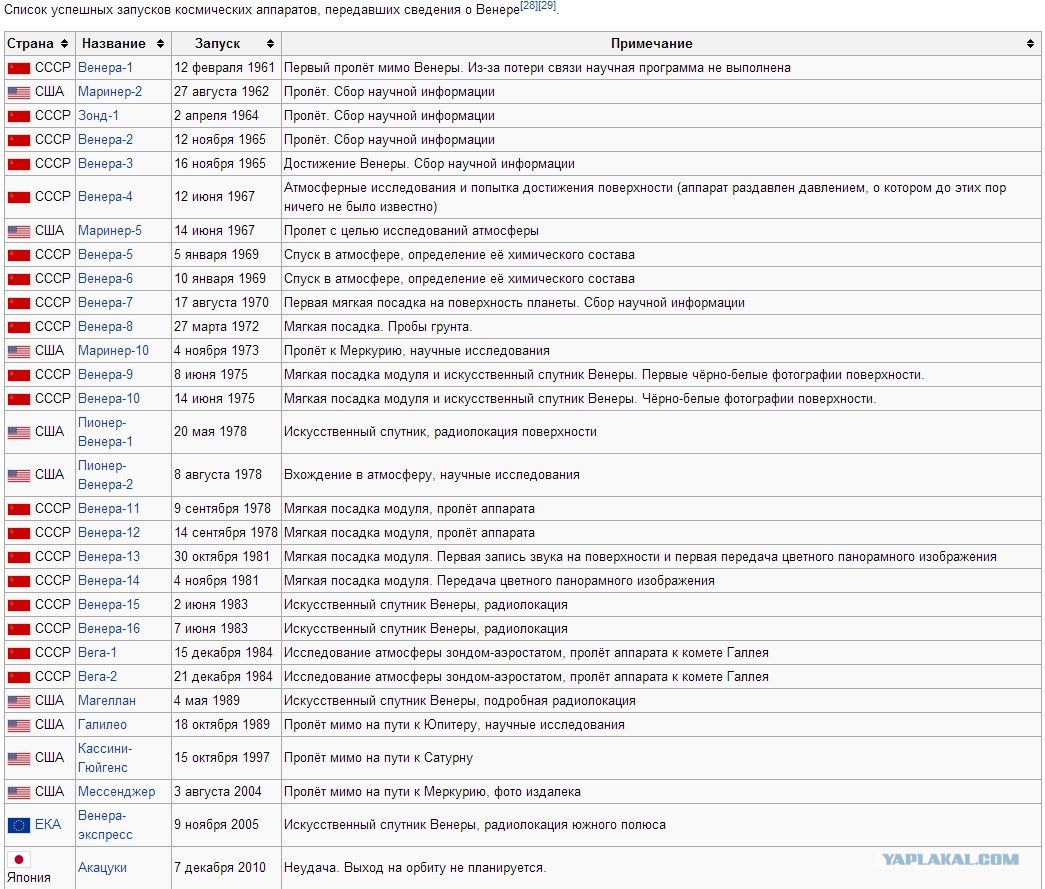Click USSR flag in Венера-16 row

19,629
